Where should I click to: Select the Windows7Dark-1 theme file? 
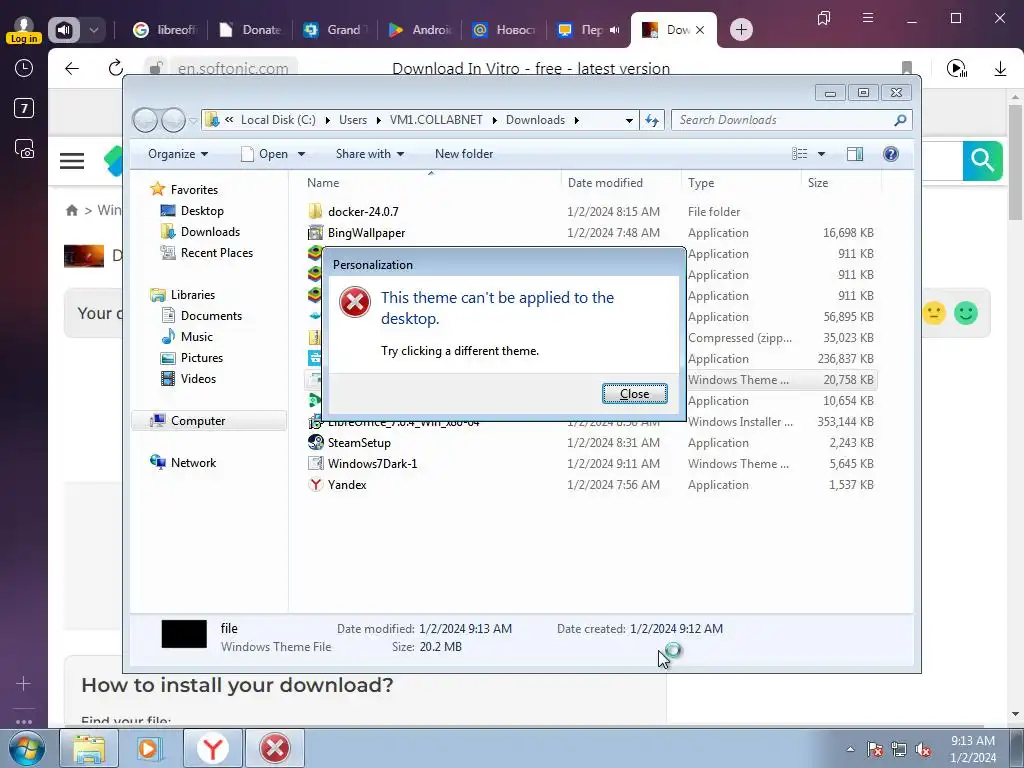point(372,464)
